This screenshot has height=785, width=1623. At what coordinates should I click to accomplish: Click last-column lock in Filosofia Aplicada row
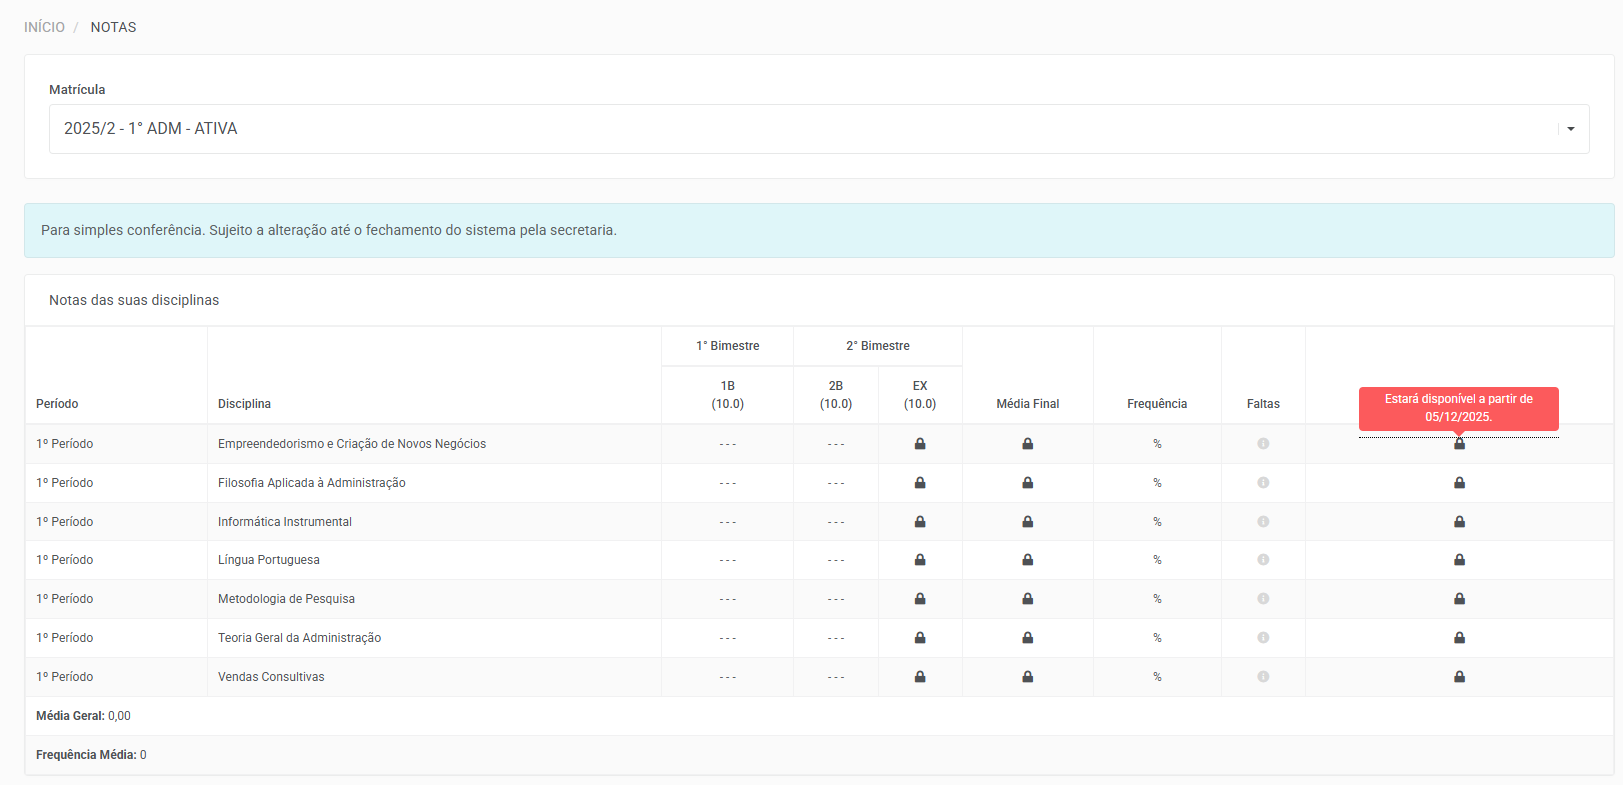tap(1459, 483)
